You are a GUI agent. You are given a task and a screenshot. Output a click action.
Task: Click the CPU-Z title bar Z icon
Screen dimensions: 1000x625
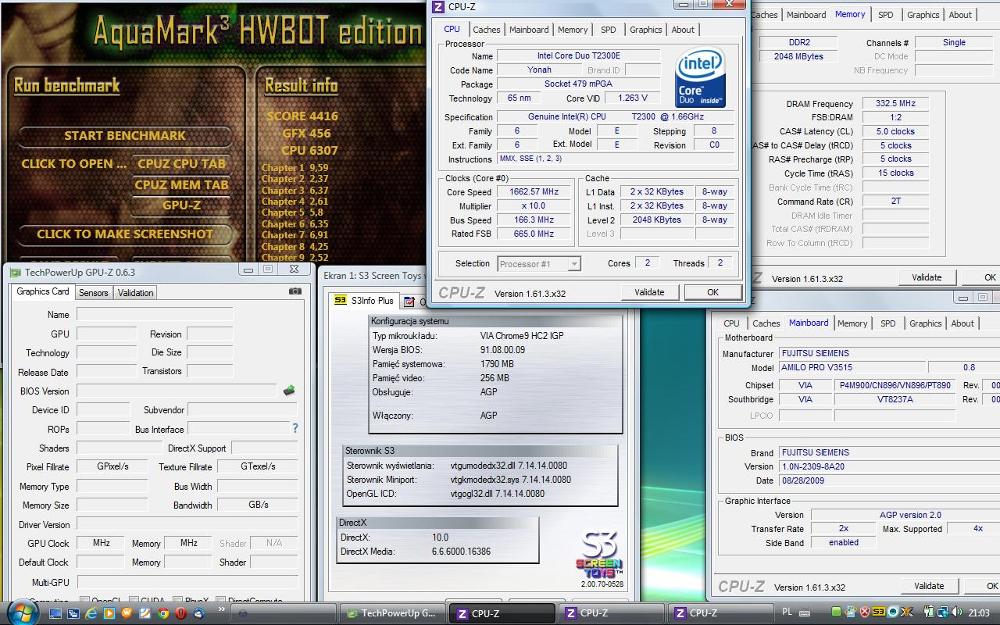[438, 7]
